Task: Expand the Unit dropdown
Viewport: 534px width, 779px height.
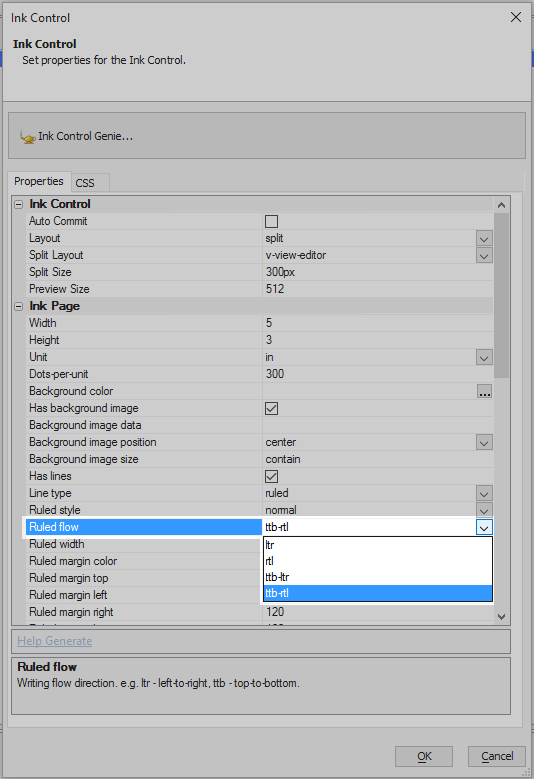Action: tap(484, 358)
